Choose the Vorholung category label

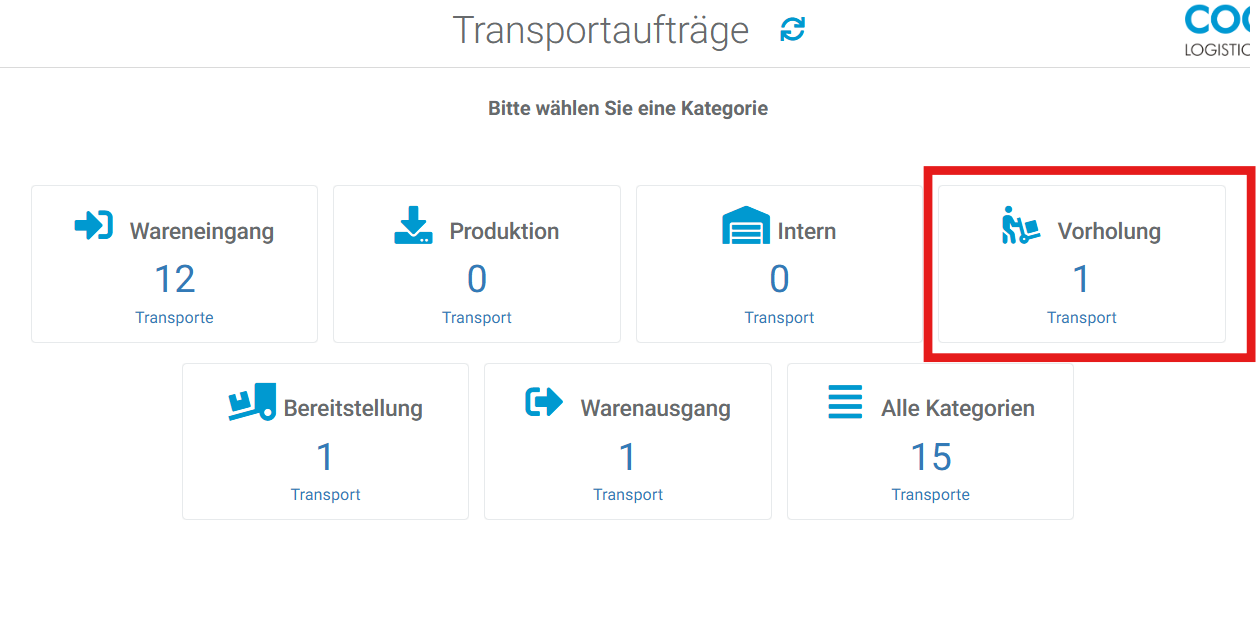click(x=1109, y=231)
